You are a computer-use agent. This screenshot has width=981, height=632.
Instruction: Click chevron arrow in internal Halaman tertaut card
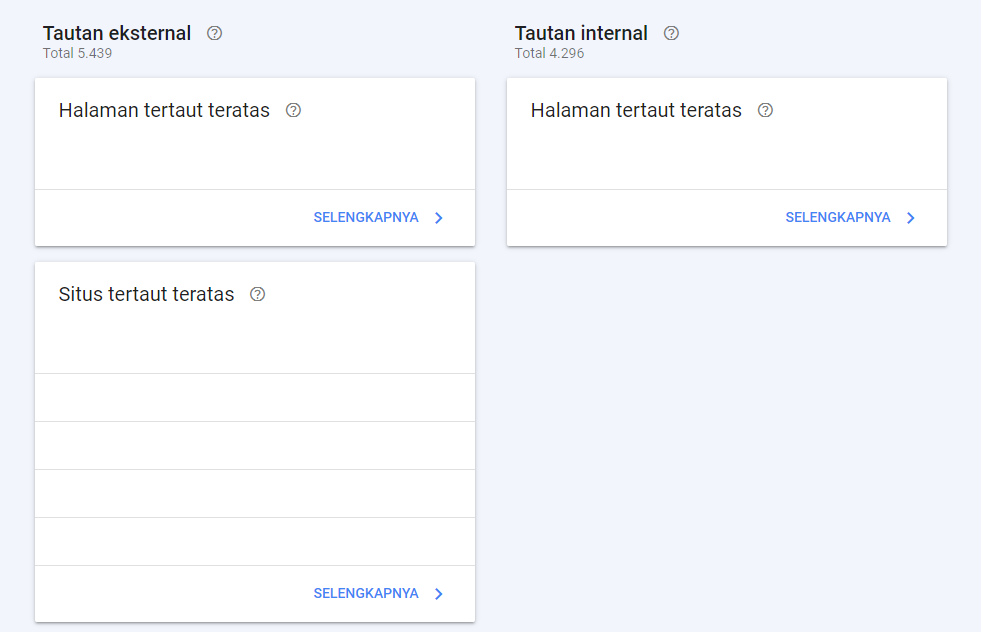[x=911, y=218]
